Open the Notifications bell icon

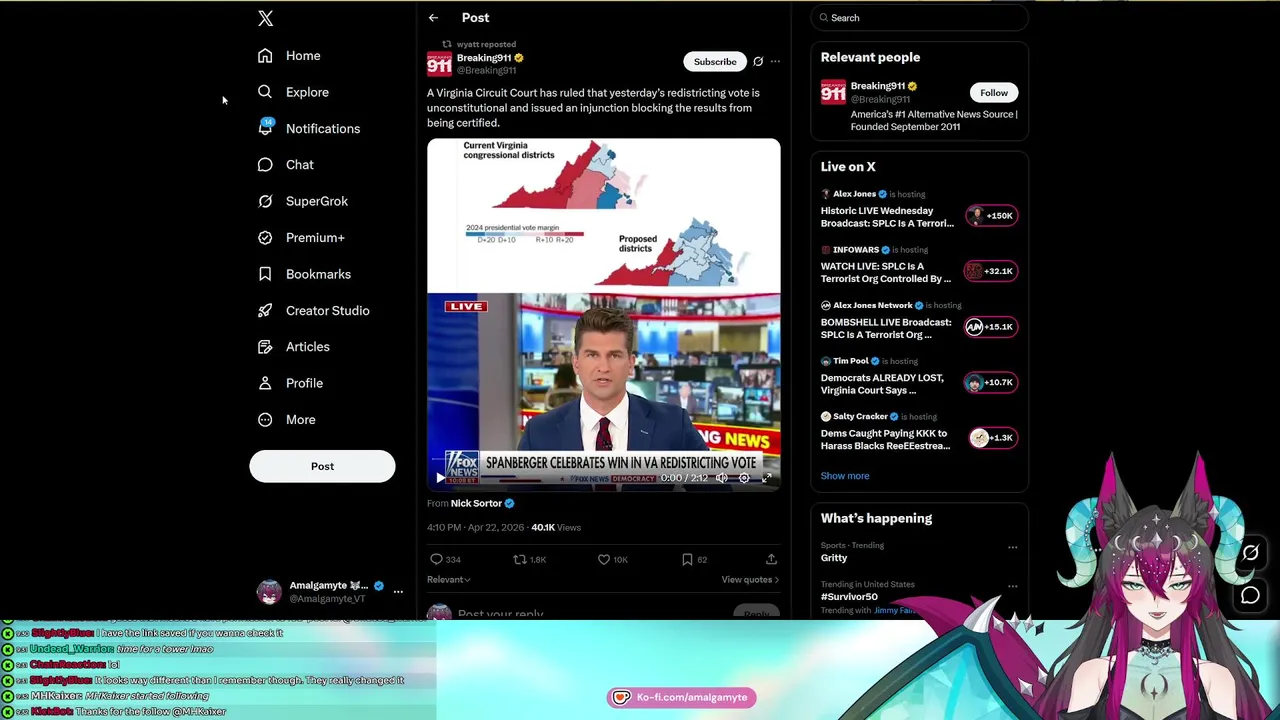[265, 128]
